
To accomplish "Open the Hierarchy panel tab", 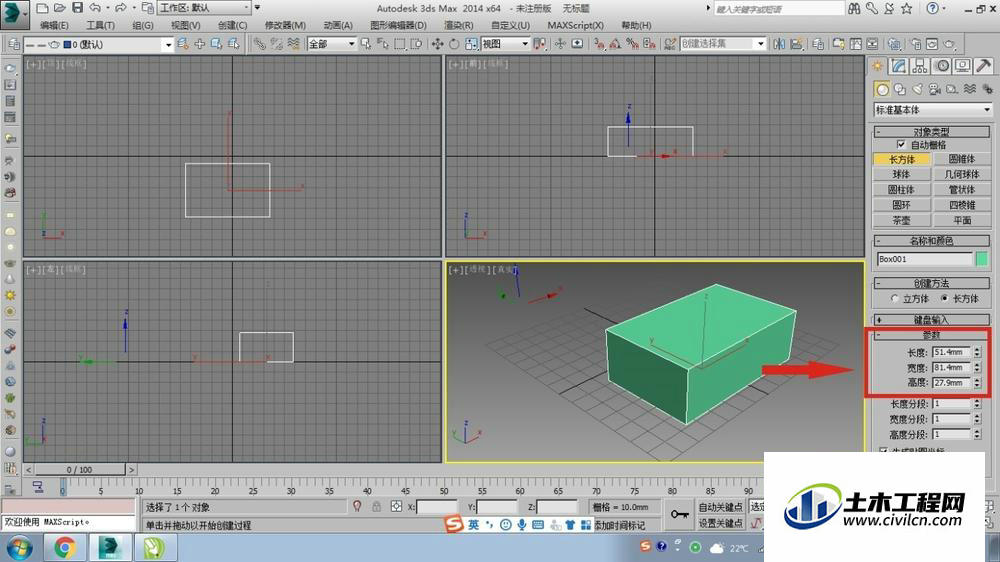I will 920,66.
